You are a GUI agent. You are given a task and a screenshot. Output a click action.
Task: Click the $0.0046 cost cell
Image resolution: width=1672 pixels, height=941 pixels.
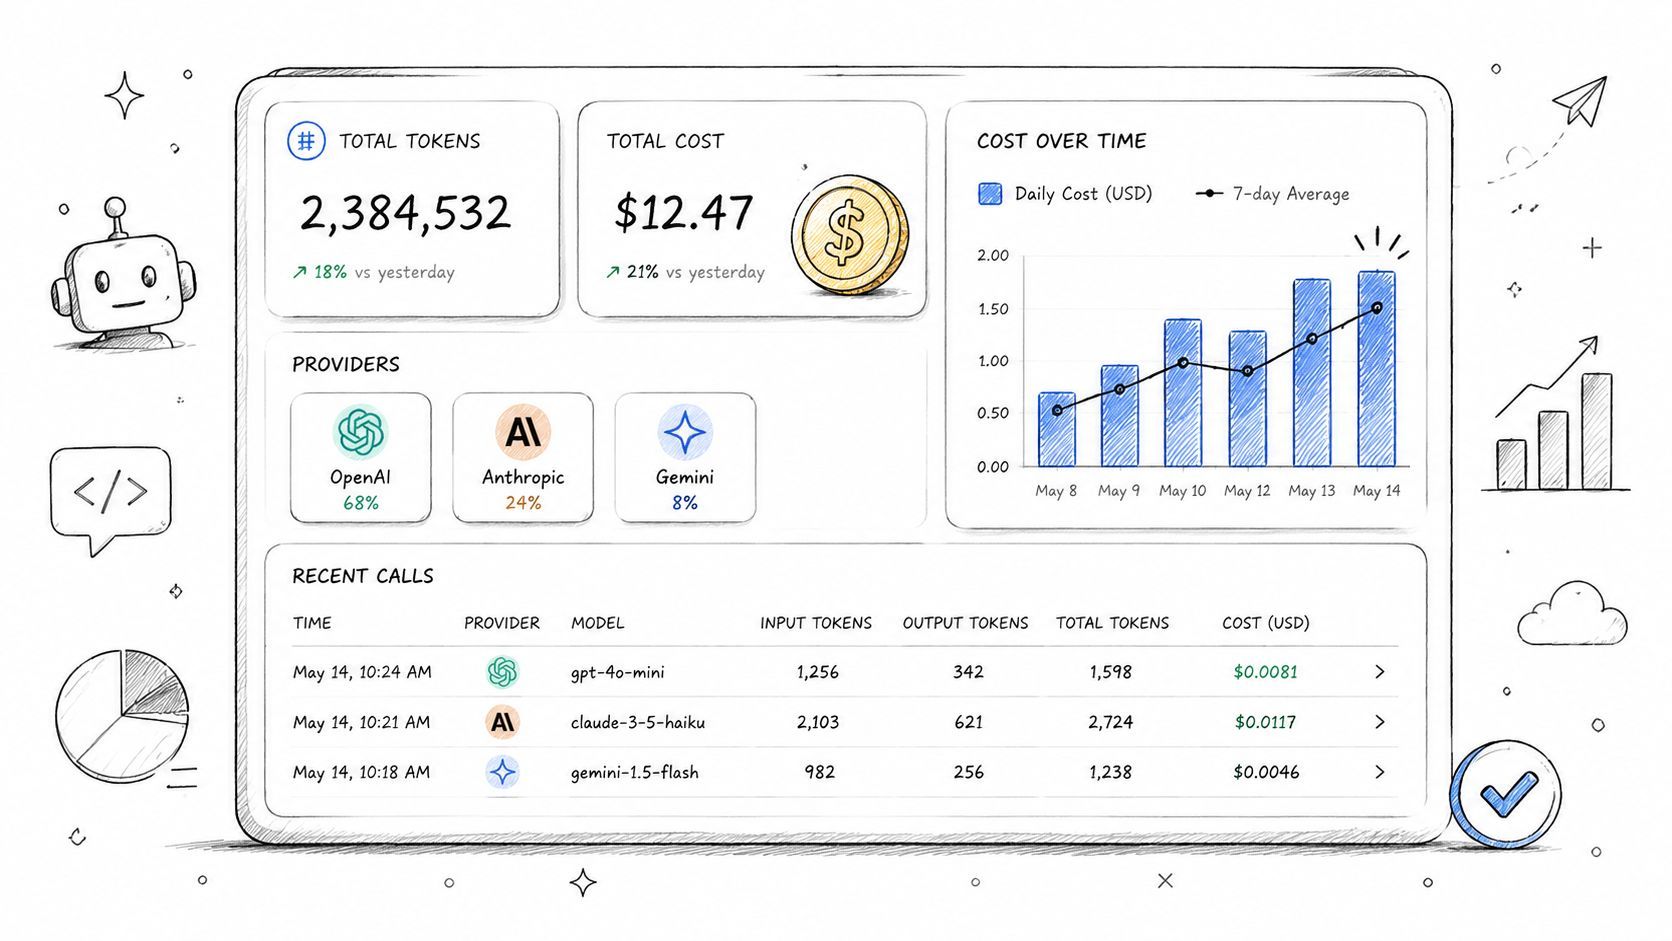click(1266, 772)
